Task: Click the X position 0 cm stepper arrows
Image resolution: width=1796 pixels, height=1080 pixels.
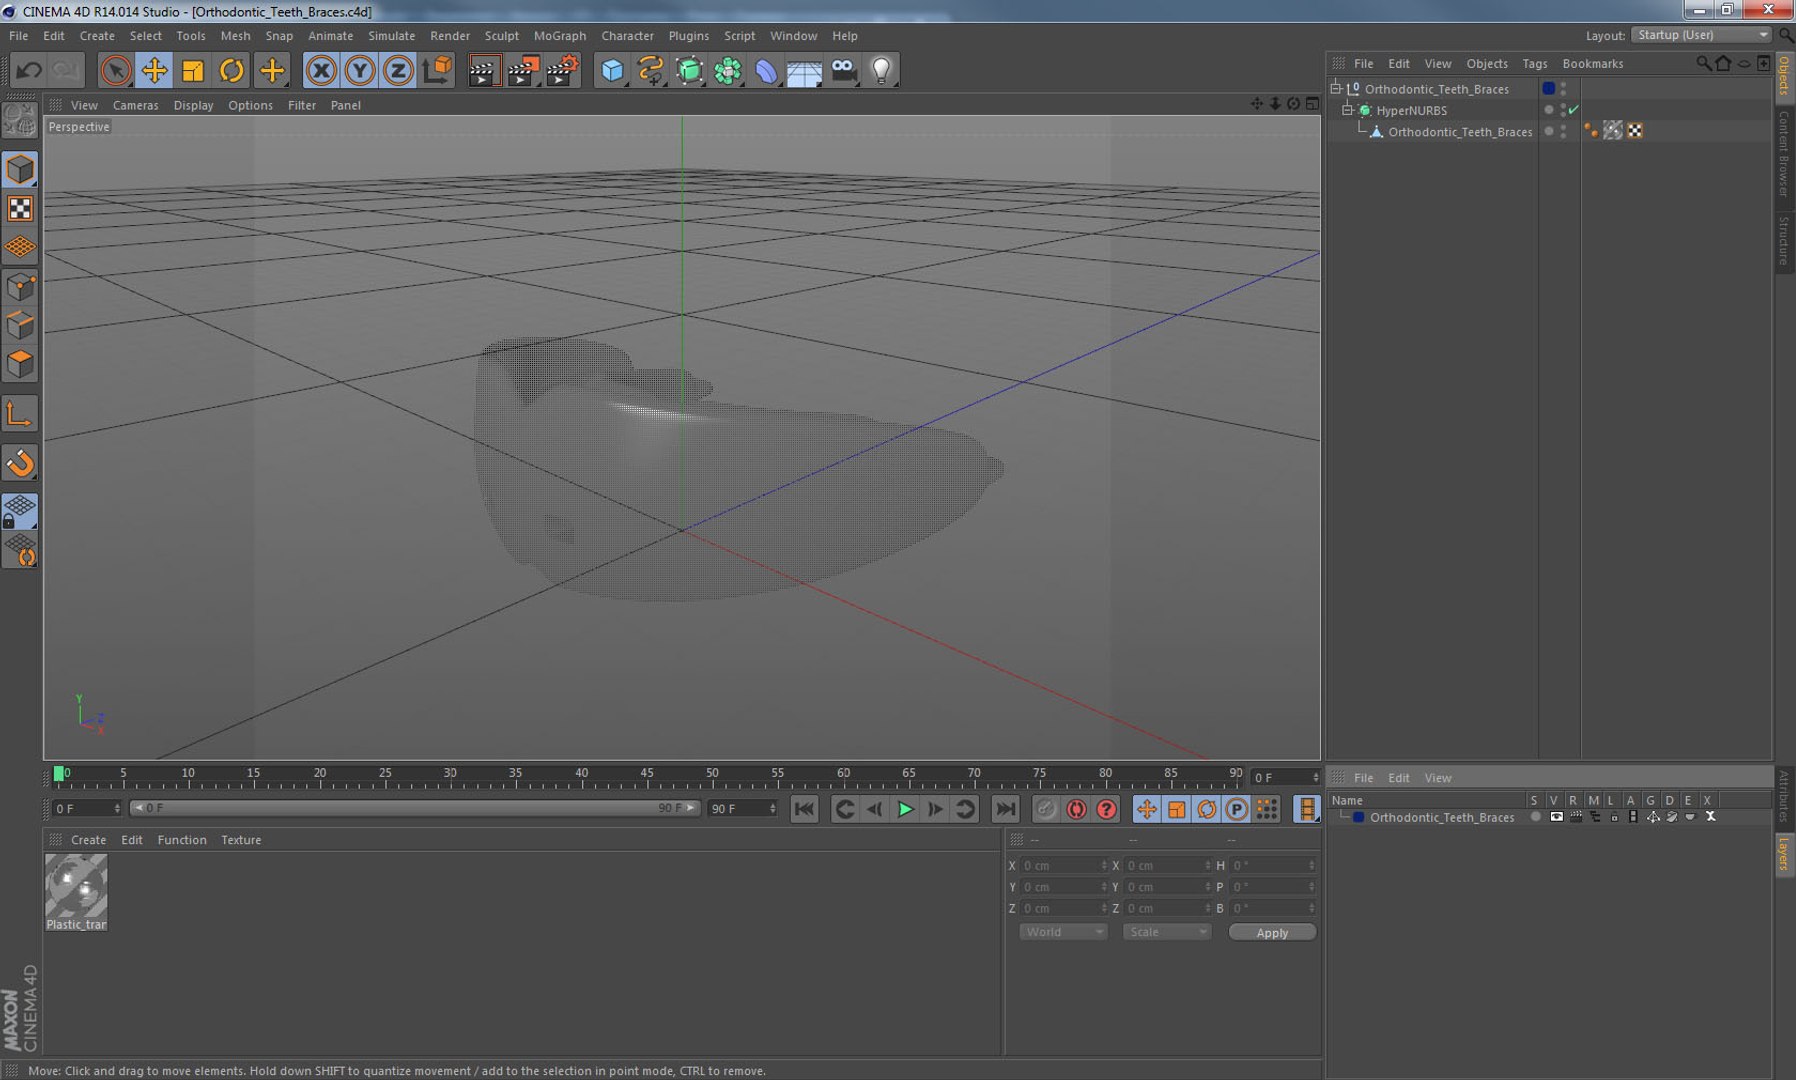Action: 1103,865
